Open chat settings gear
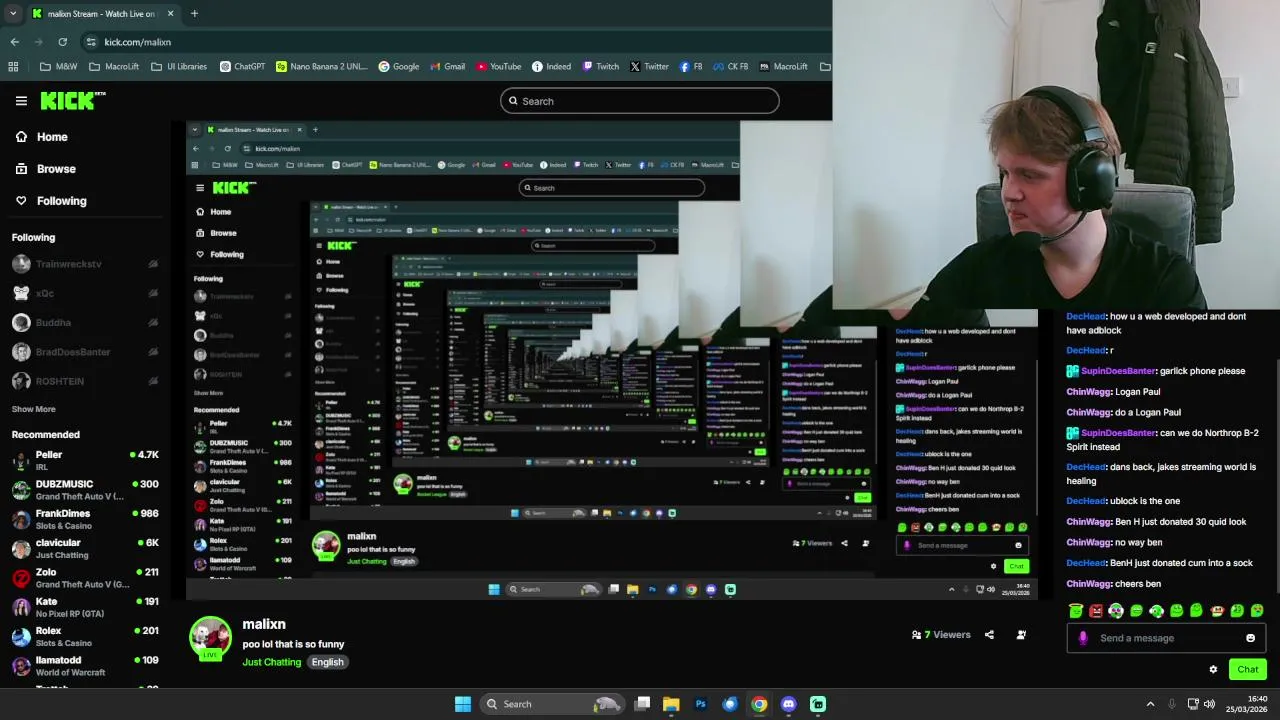Screen dimensions: 1280x720 click(x=1213, y=670)
